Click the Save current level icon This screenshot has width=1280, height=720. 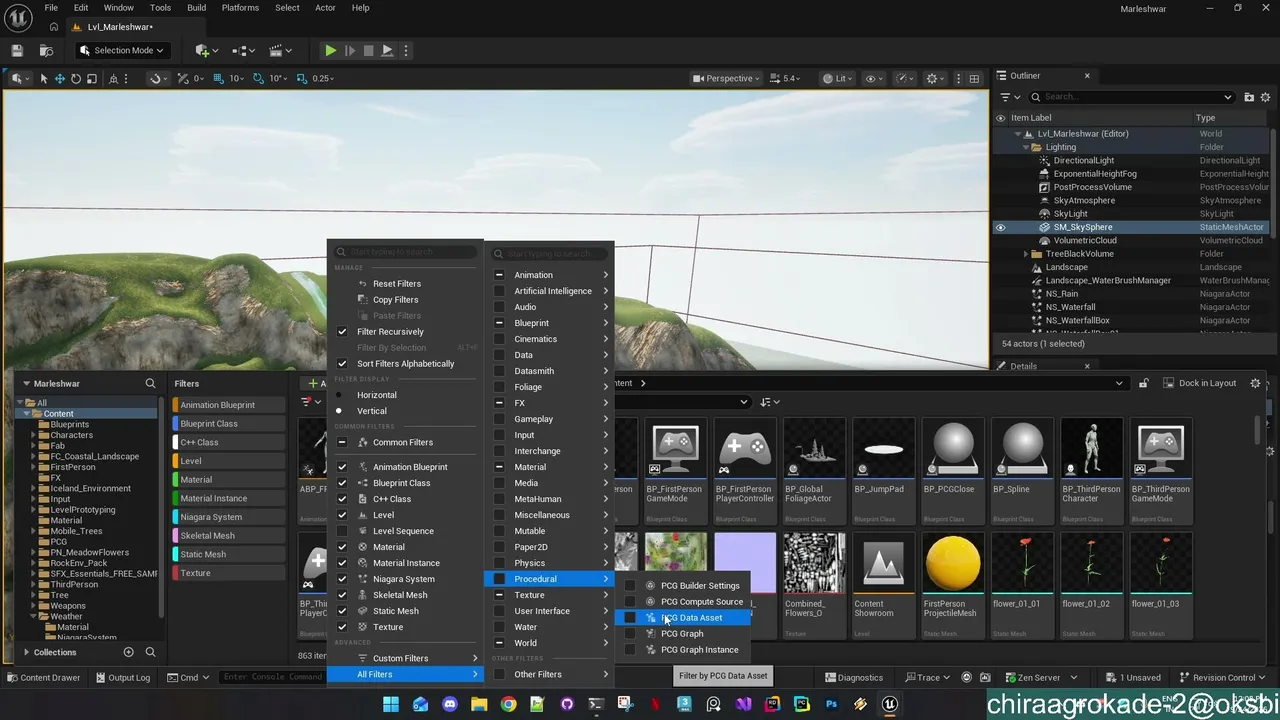pyautogui.click(x=17, y=50)
